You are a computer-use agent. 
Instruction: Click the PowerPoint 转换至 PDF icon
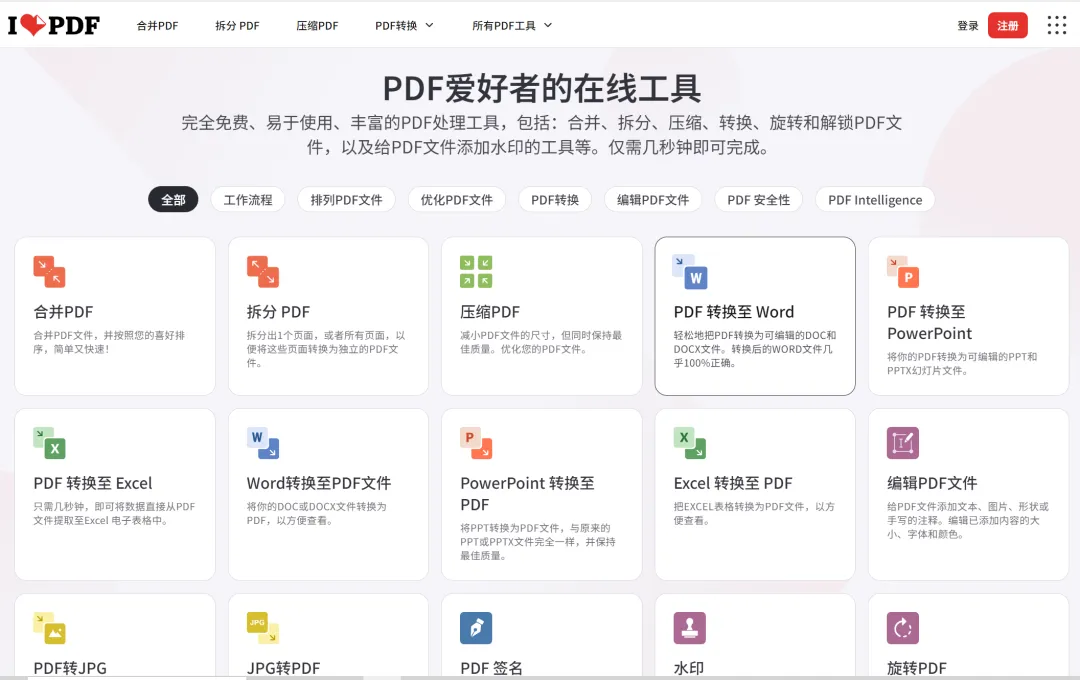coord(476,443)
